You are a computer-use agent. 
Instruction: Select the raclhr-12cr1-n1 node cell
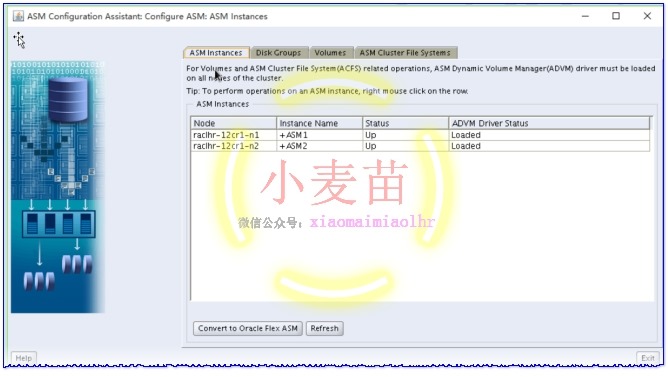(233, 135)
